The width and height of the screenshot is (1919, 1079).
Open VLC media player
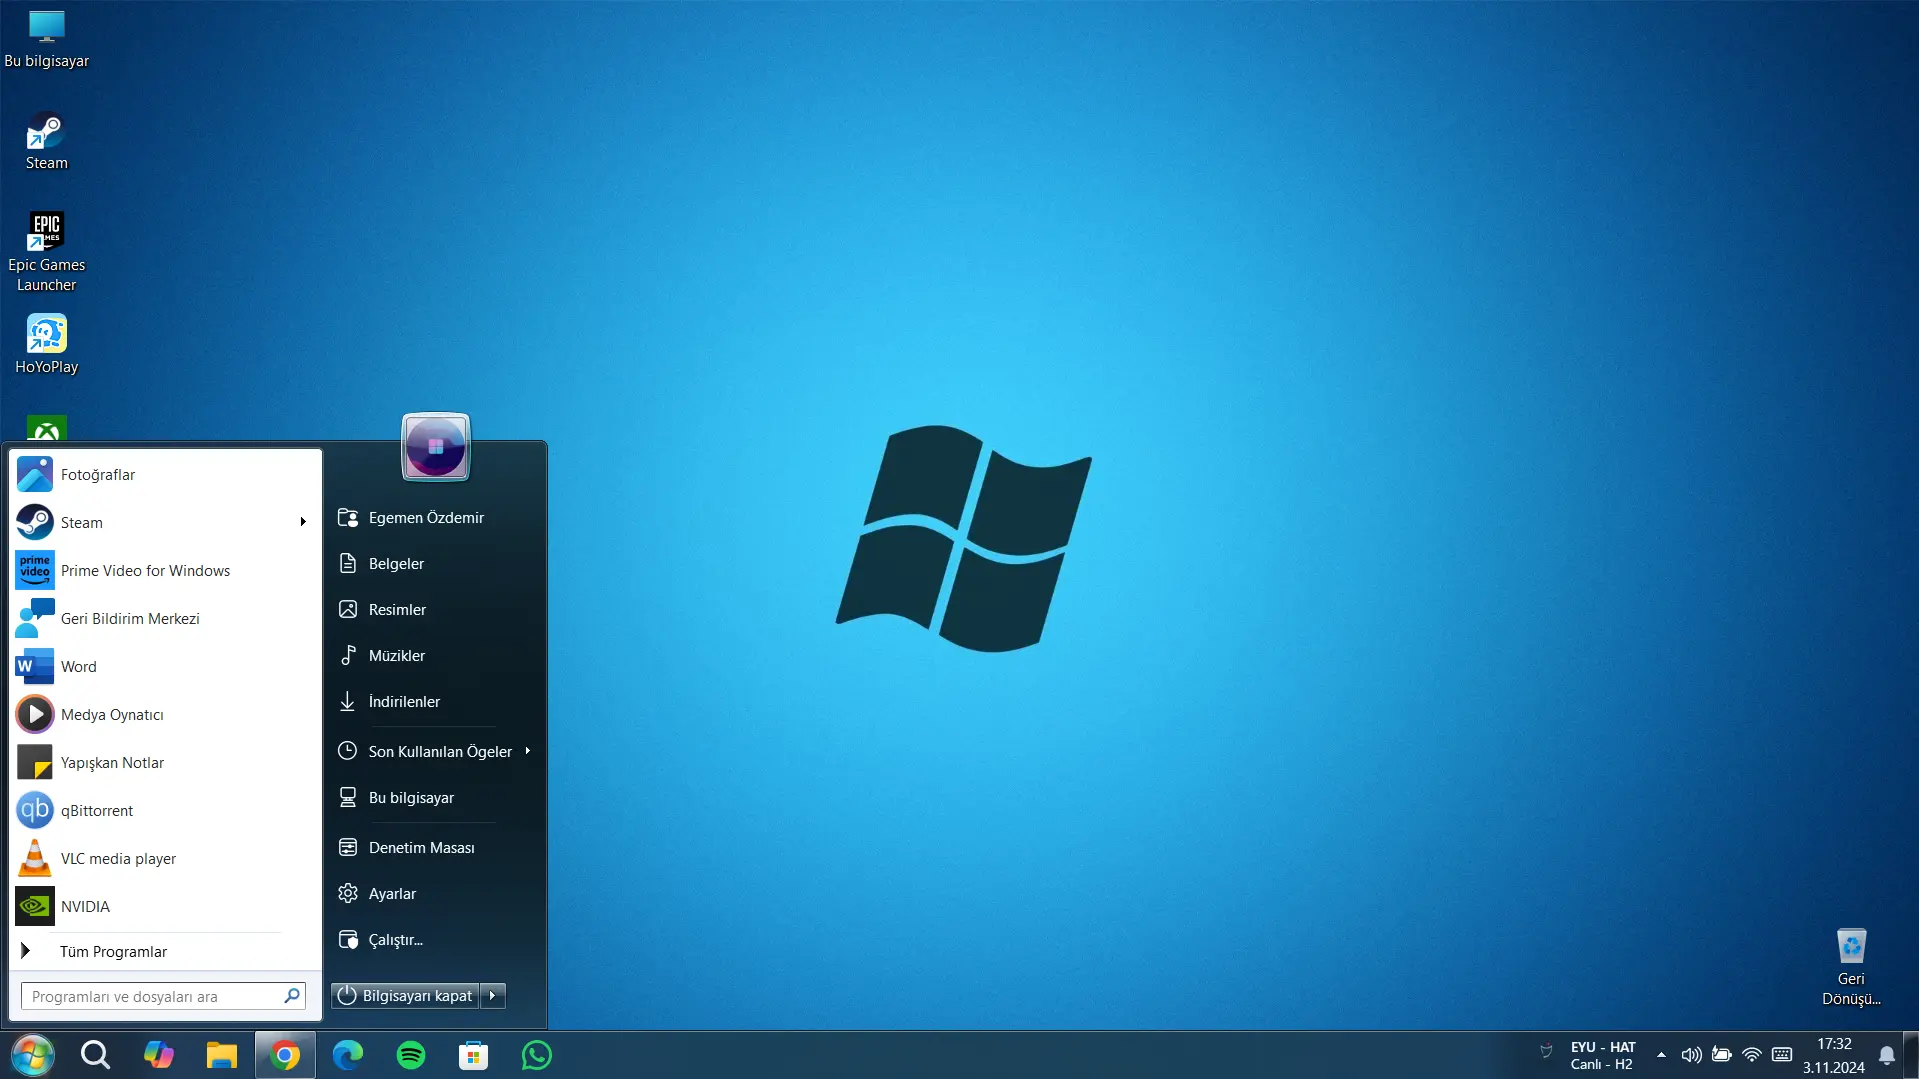[x=166, y=859]
